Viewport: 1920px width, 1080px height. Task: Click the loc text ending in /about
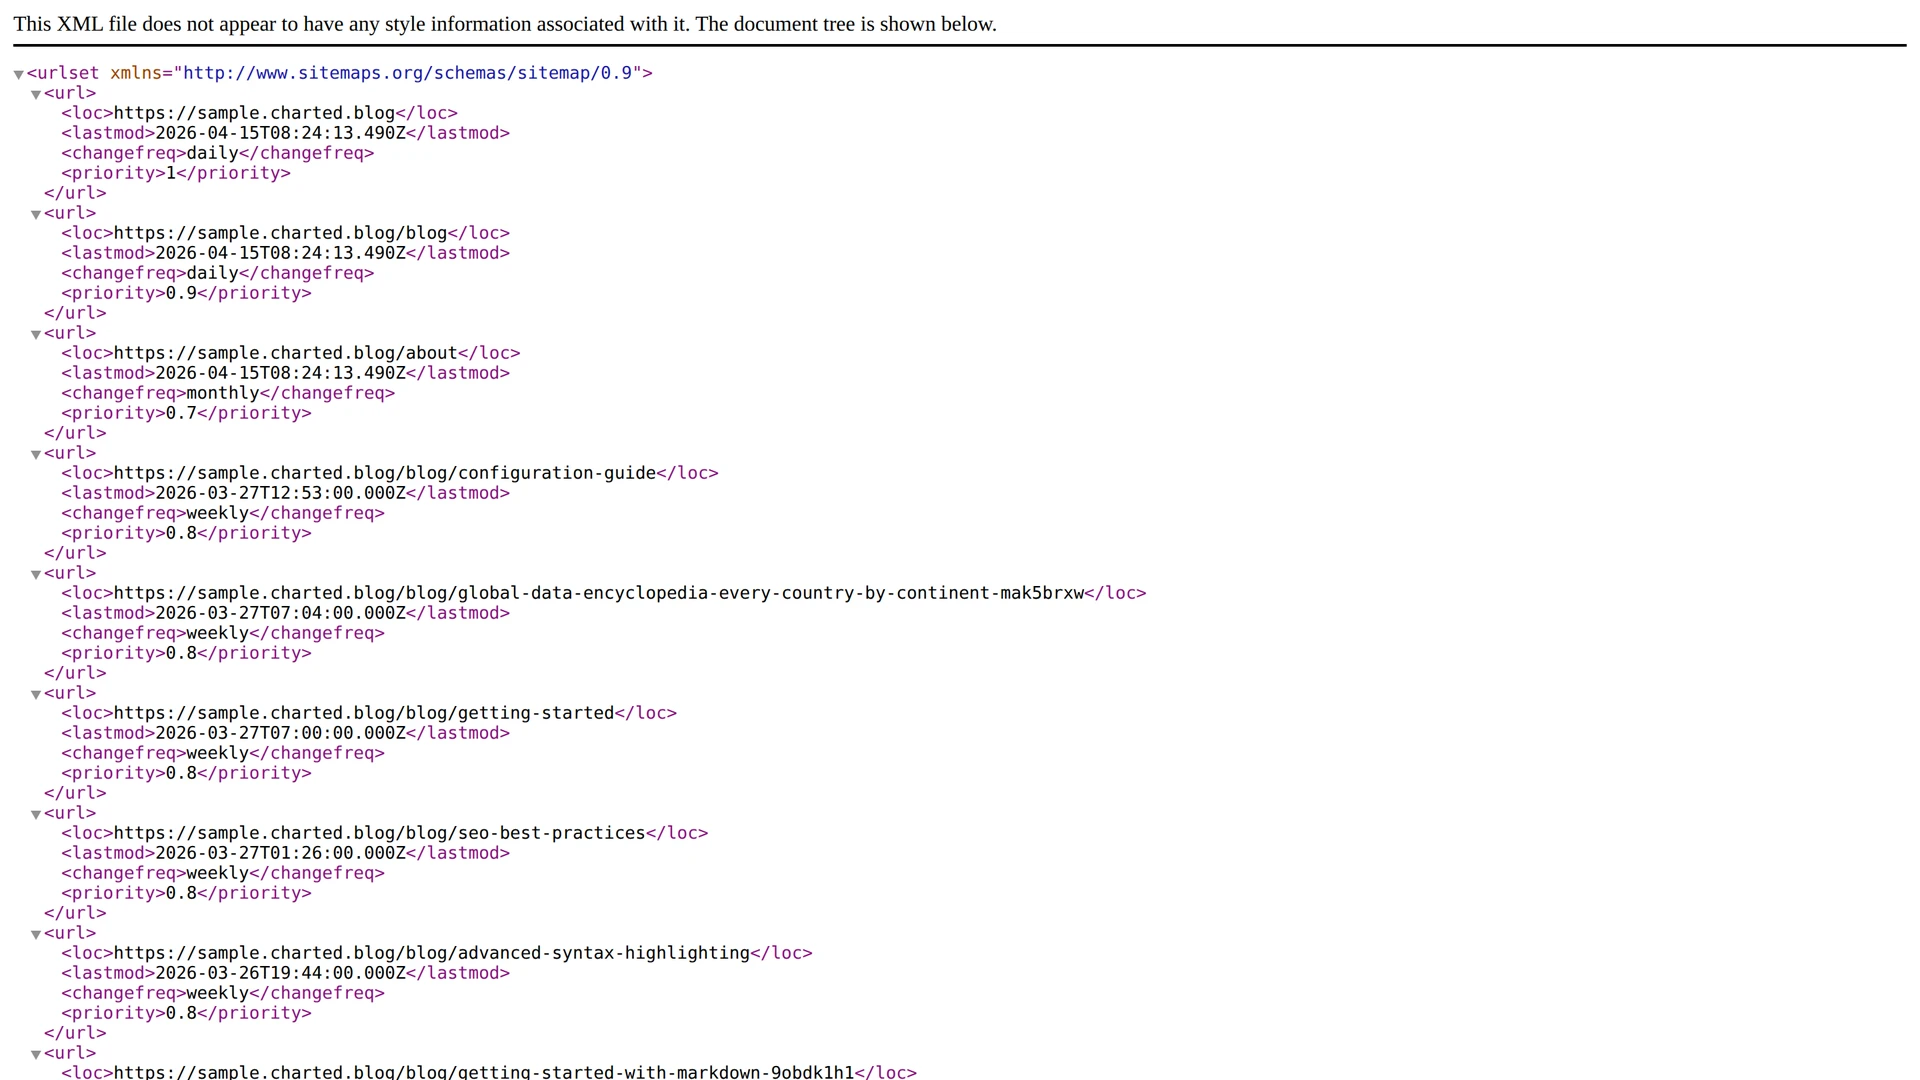285,353
